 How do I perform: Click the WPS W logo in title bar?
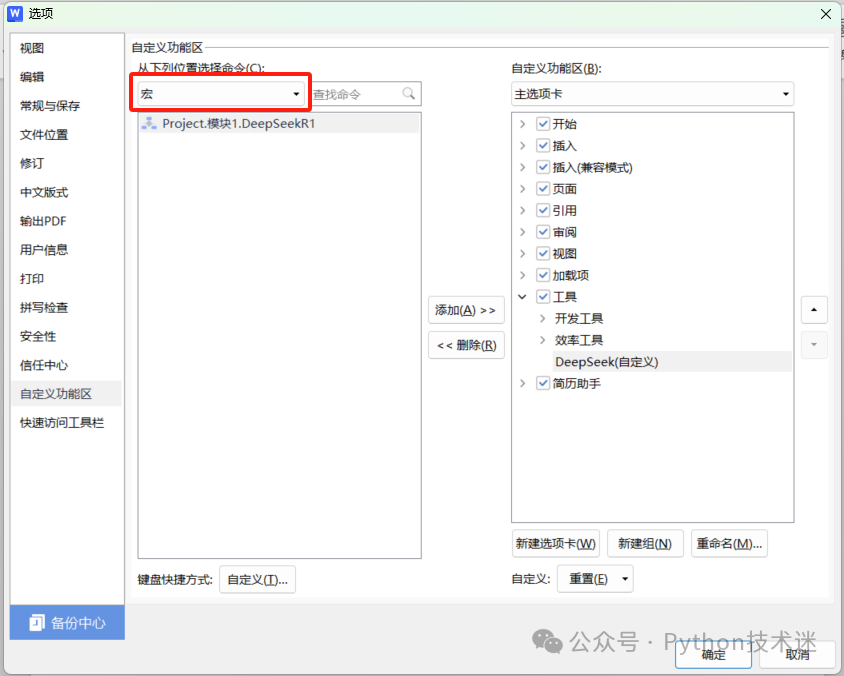click(15, 13)
